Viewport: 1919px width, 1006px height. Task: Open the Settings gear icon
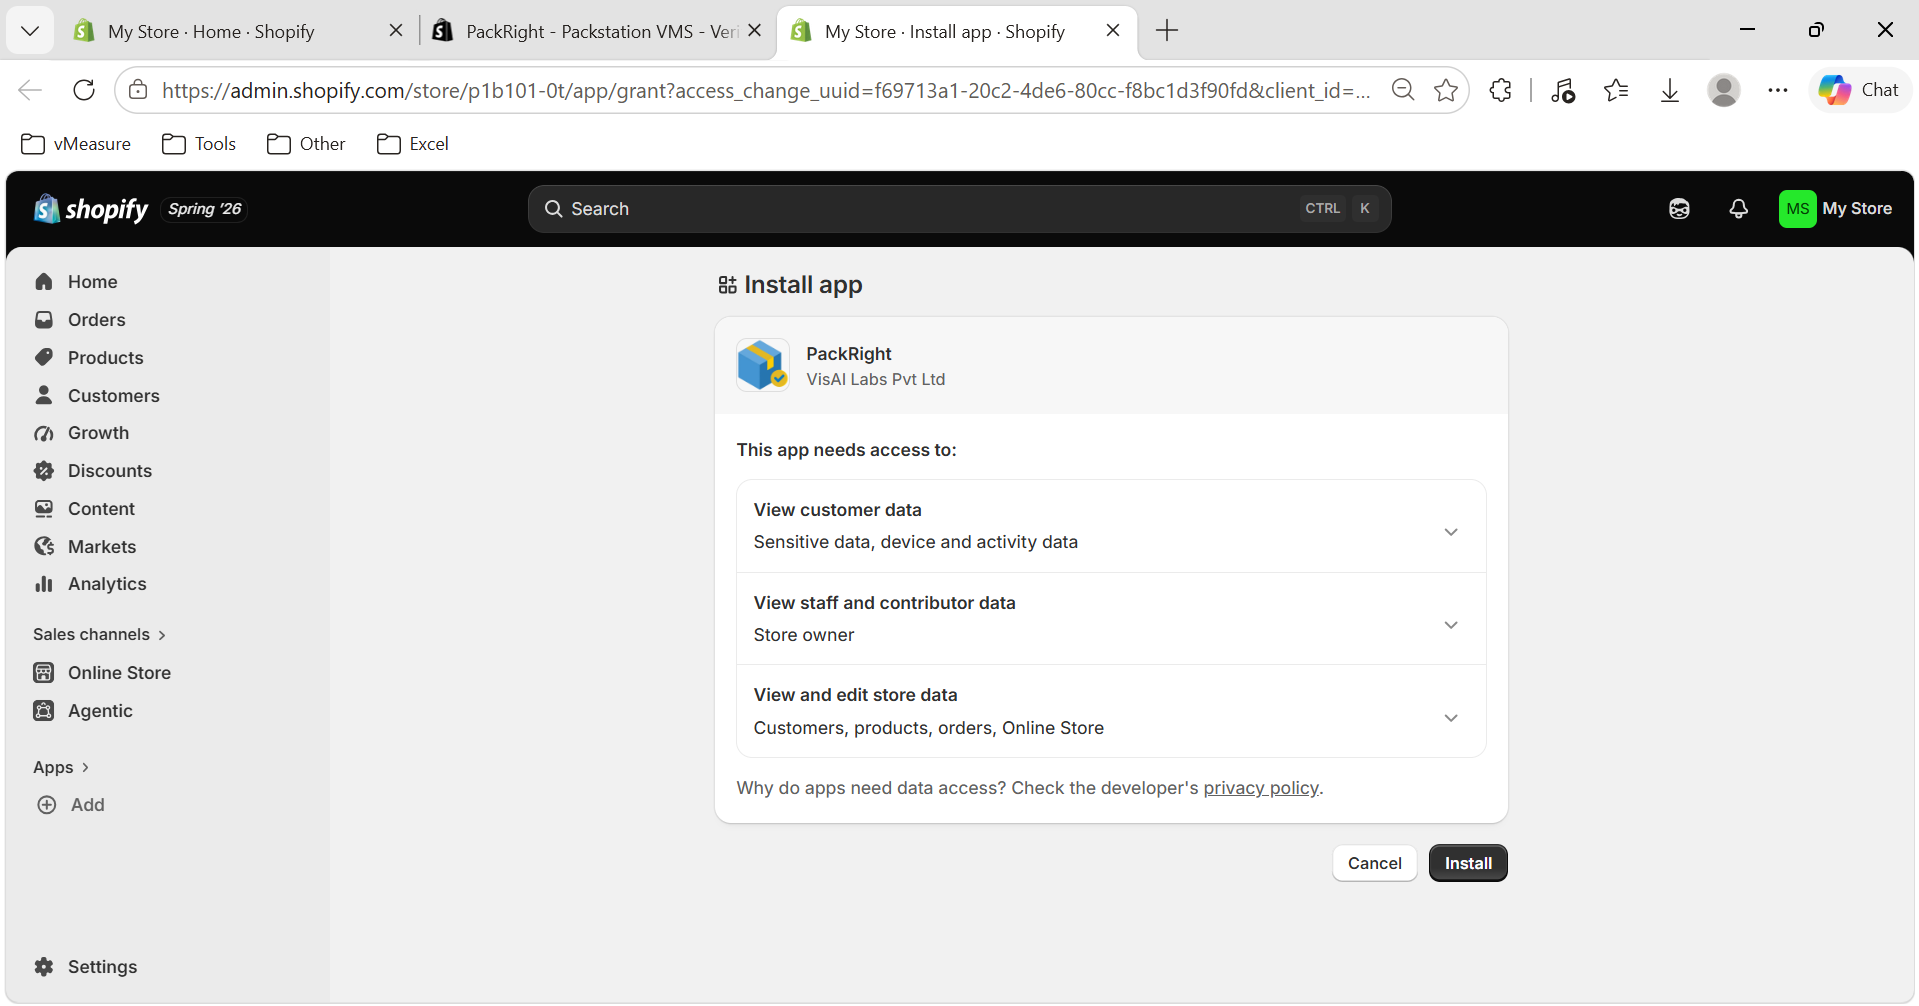[x=44, y=967]
